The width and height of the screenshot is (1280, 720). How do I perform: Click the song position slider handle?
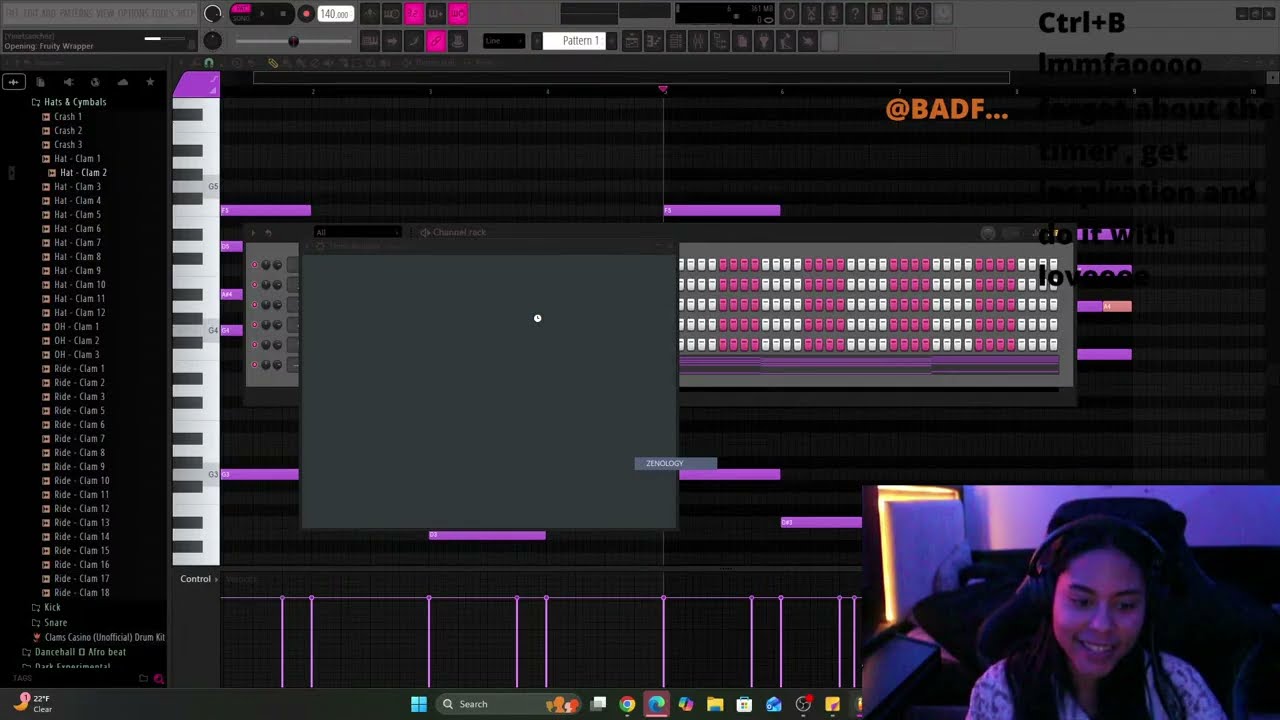coord(293,41)
